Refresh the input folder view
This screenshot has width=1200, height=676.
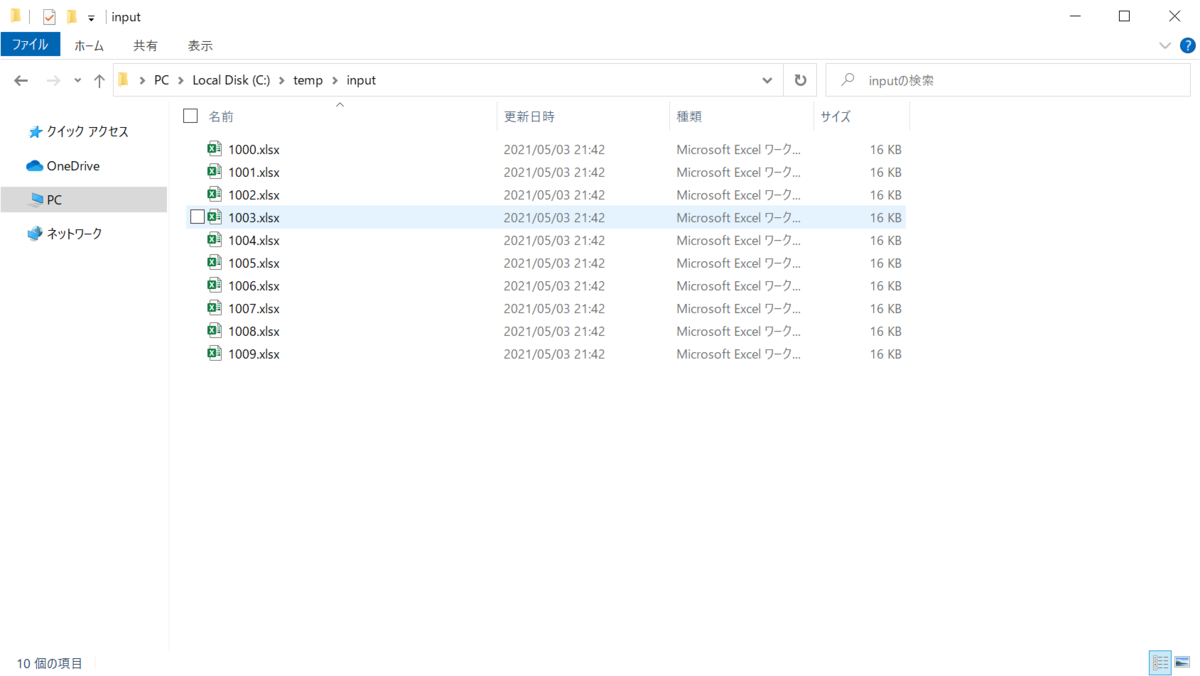coord(800,80)
